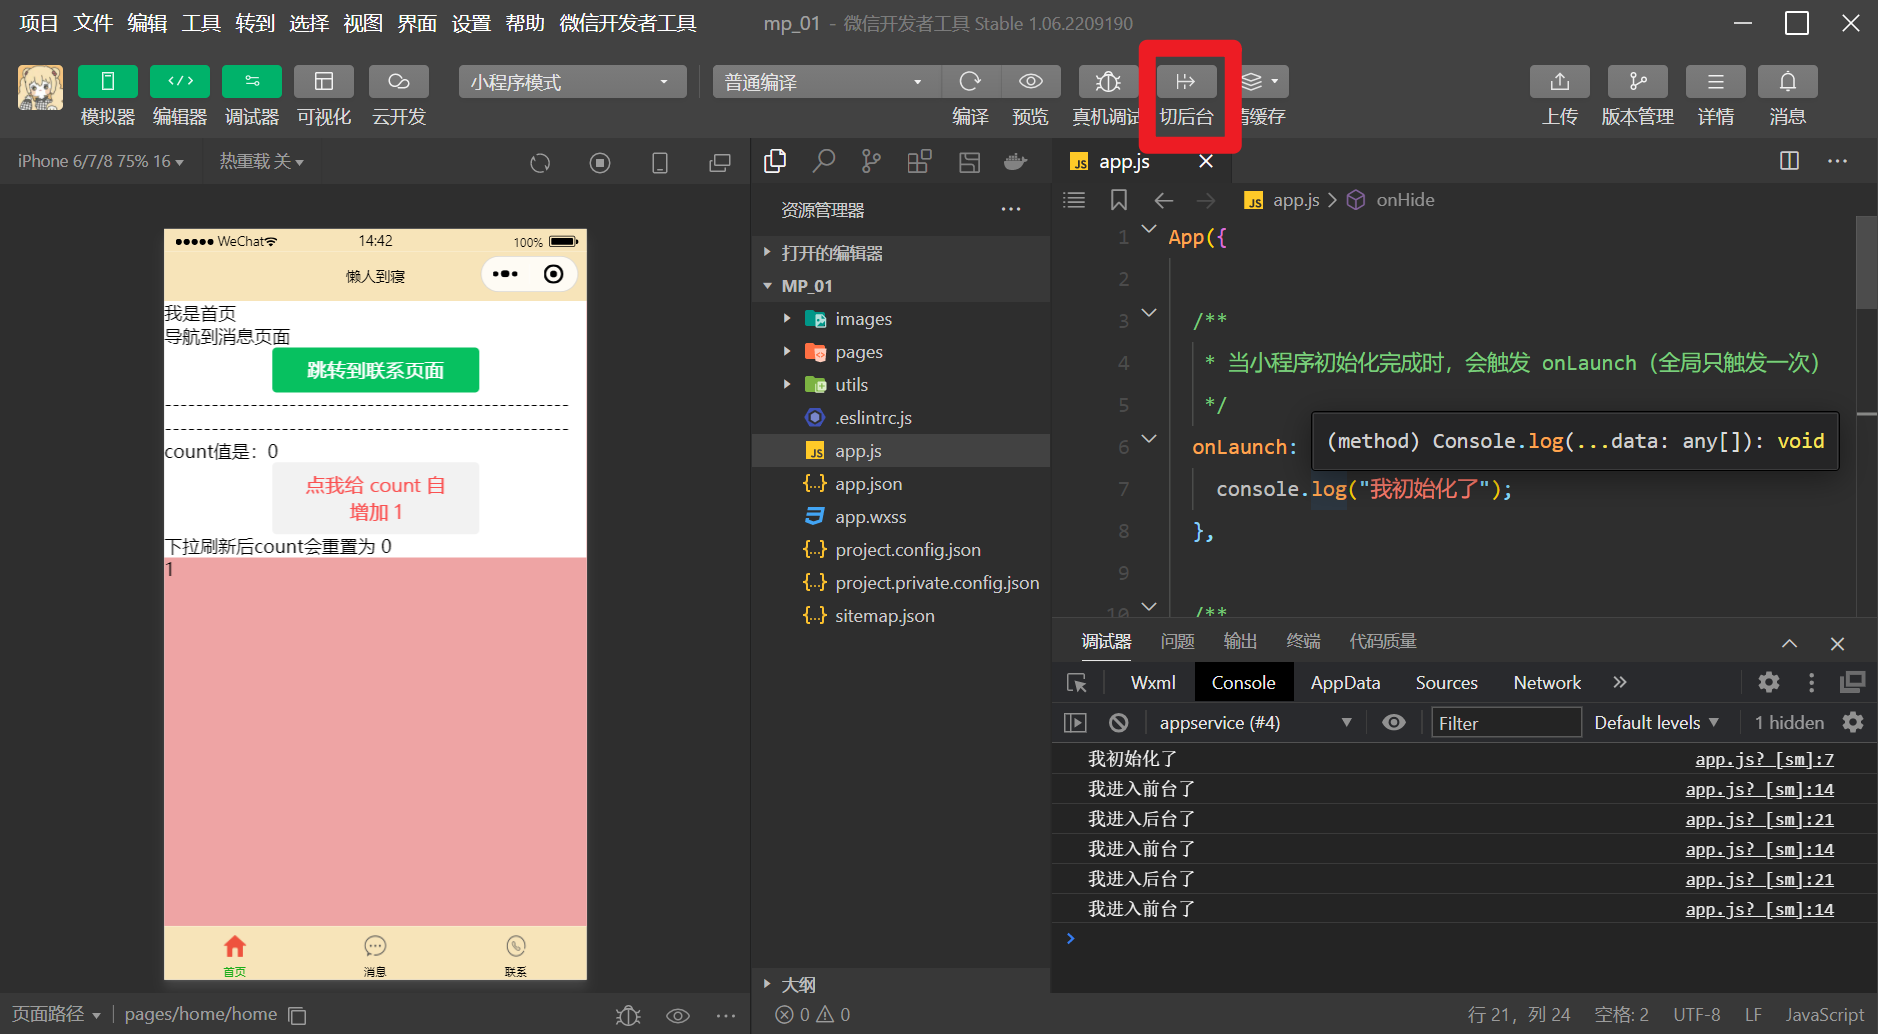Open the 文件 menu
Image resolution: width=1878 pixels, height=1034 pixels.
tap(93, 23)
